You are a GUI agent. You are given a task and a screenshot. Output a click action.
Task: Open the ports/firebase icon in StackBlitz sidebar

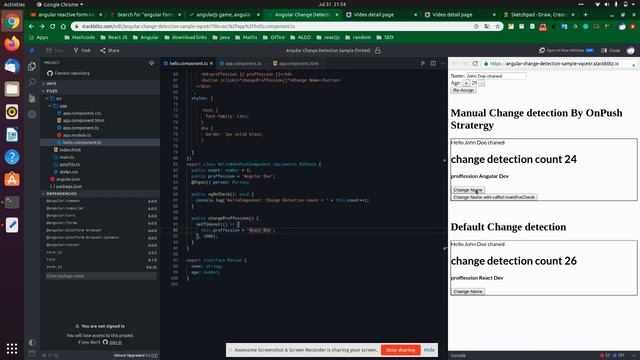click(x=32, y=98)
